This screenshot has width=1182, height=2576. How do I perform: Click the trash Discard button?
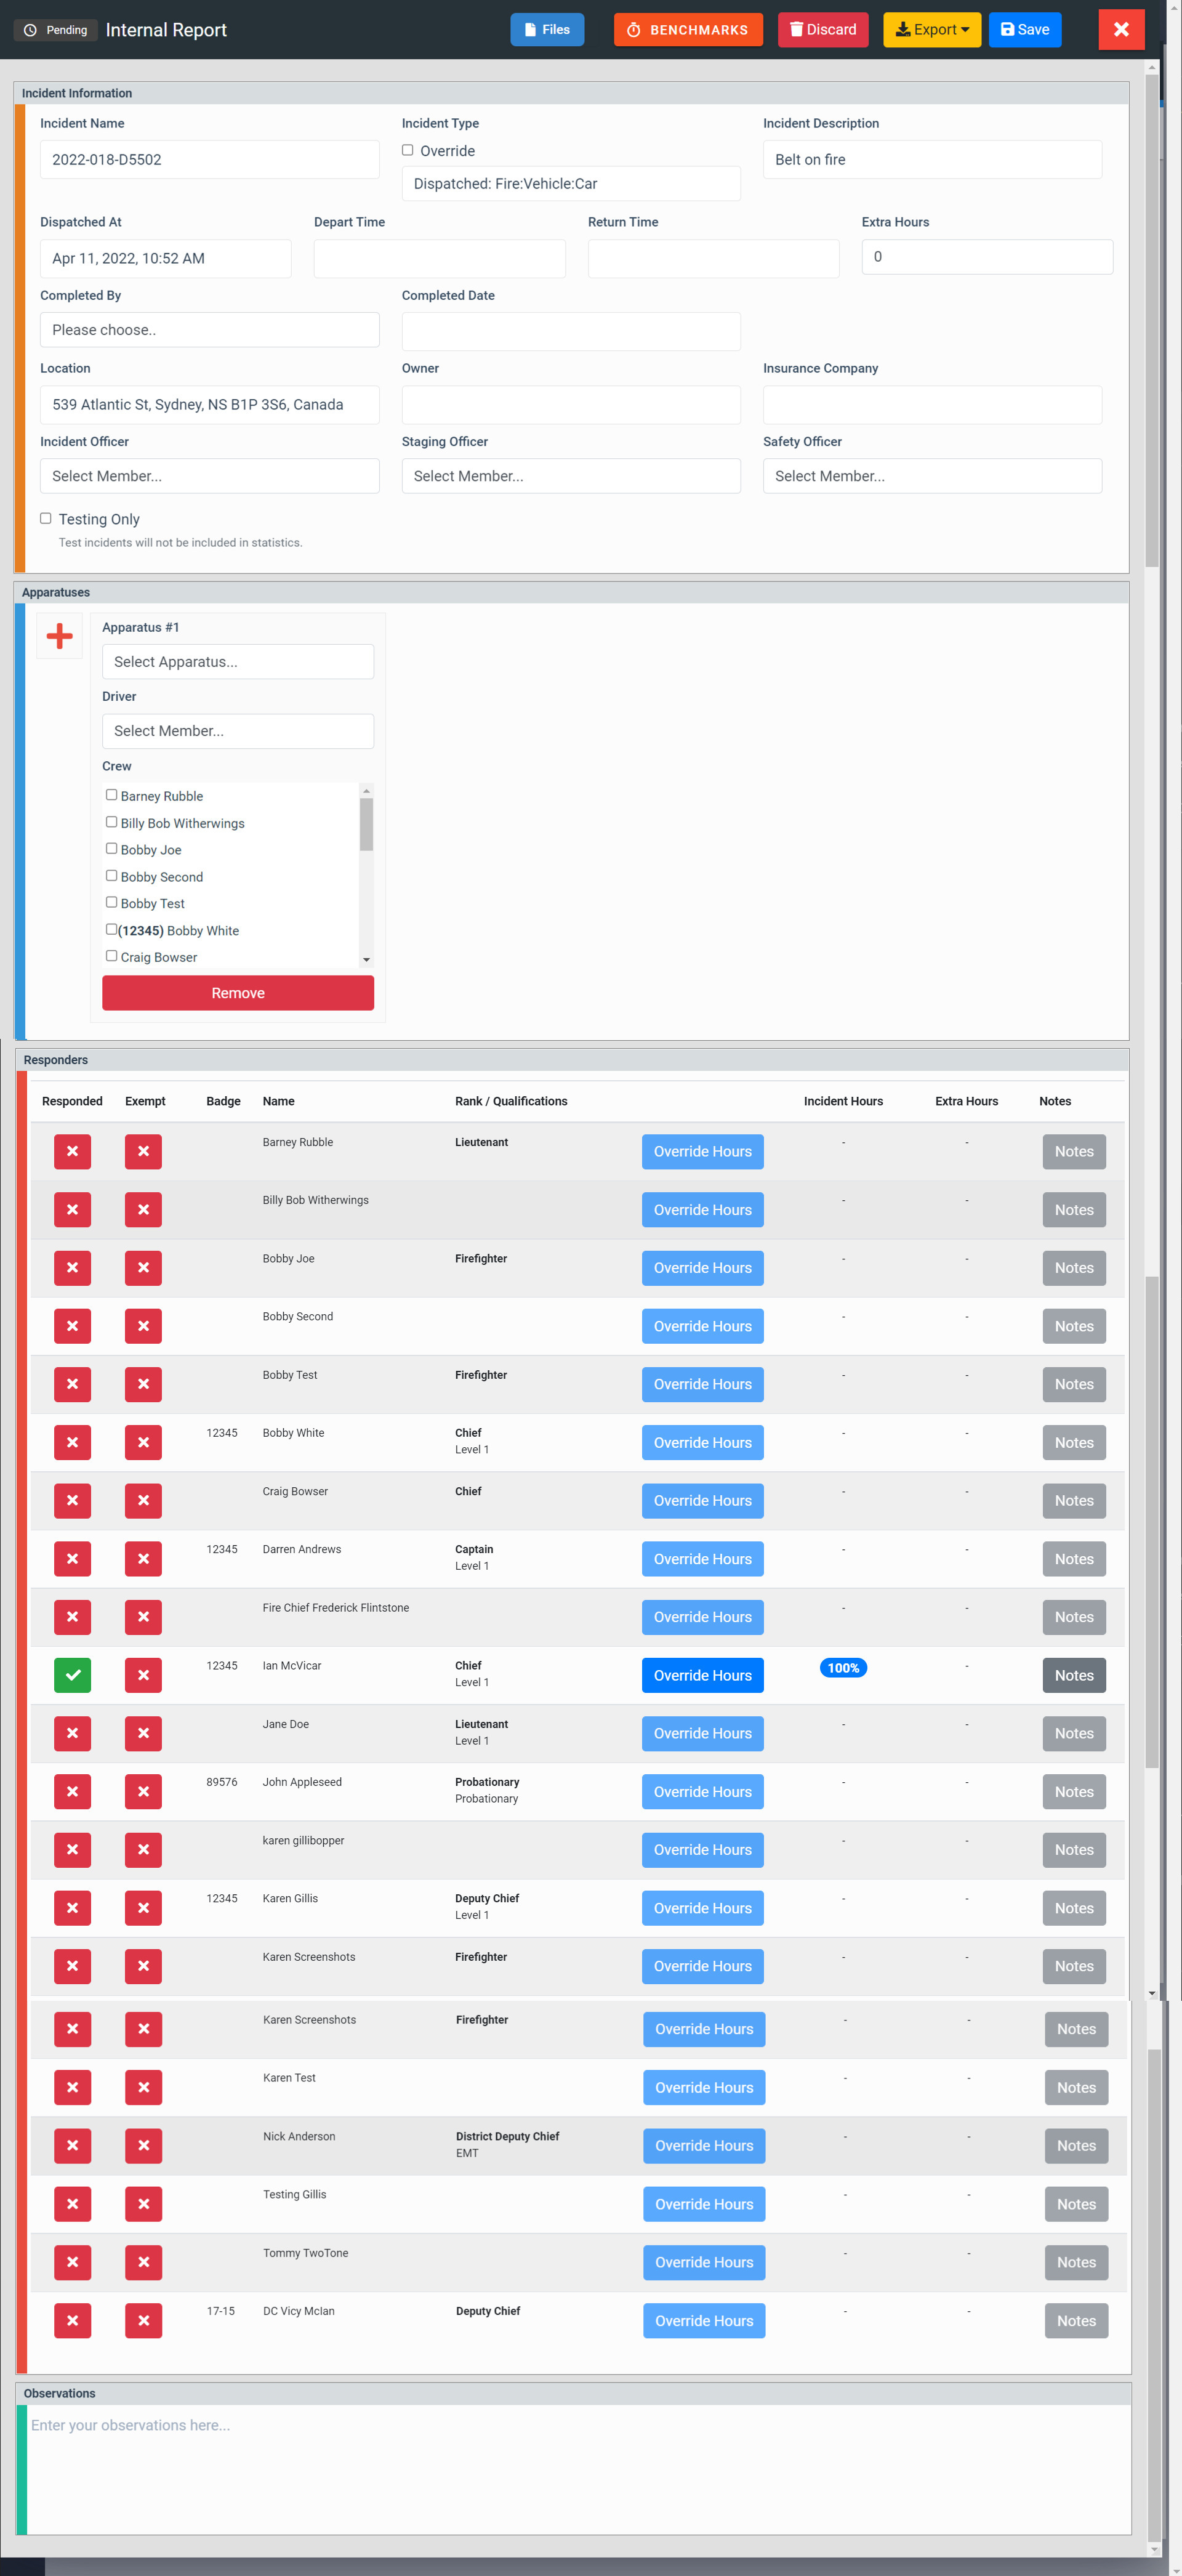point(822,29)
